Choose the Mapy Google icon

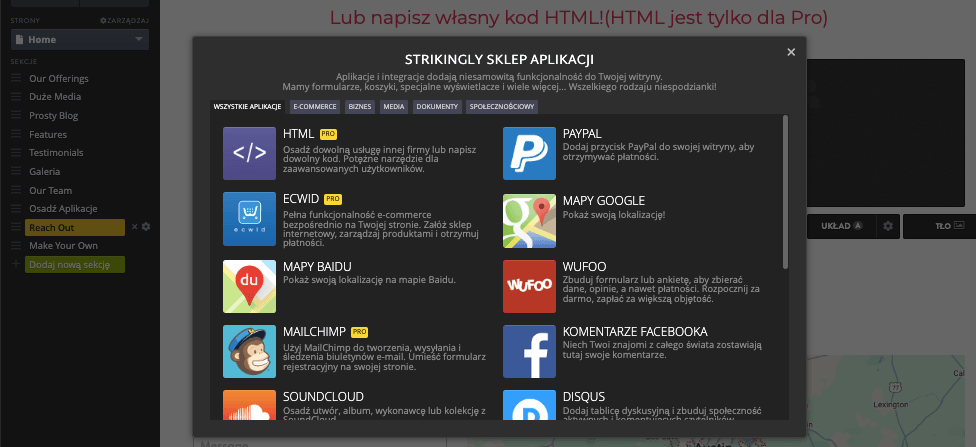pos(529,221)
